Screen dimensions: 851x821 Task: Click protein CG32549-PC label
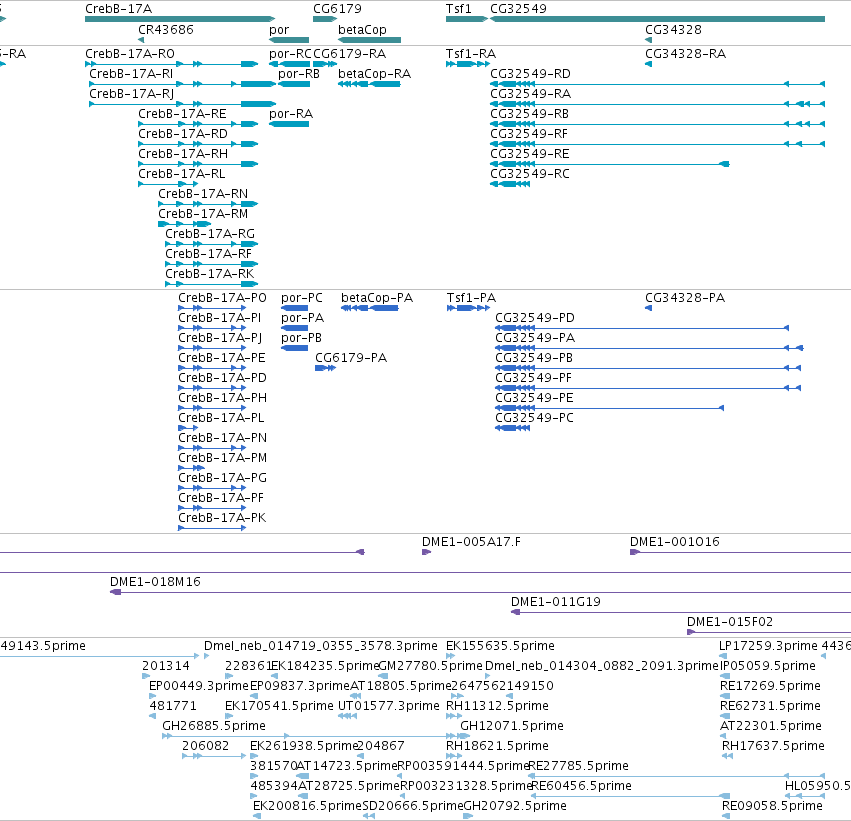[534, 418]
